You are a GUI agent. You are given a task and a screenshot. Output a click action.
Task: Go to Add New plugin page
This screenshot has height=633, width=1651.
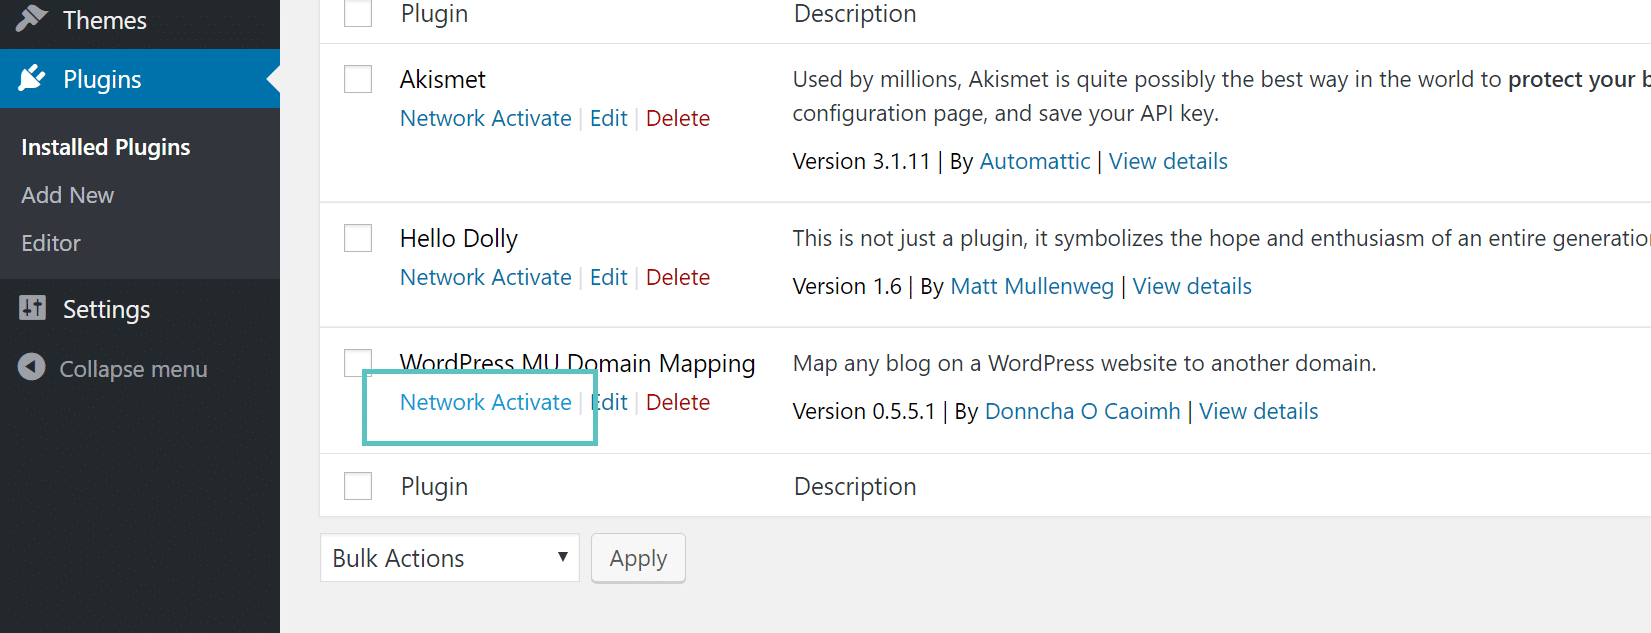click(x=68, y=195)
